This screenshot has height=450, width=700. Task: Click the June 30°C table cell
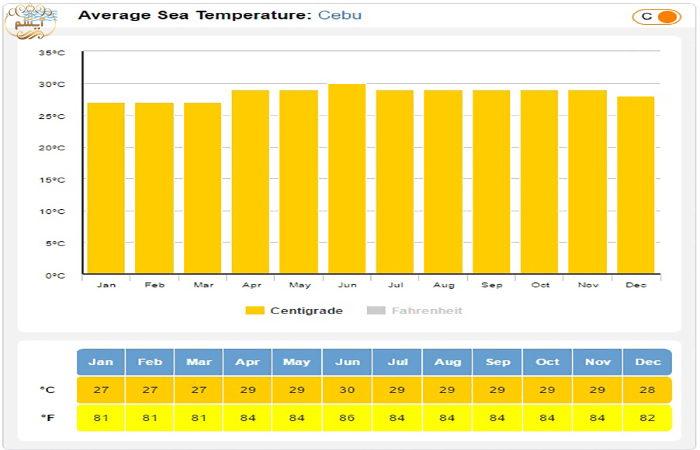click(x=348, y=390)
